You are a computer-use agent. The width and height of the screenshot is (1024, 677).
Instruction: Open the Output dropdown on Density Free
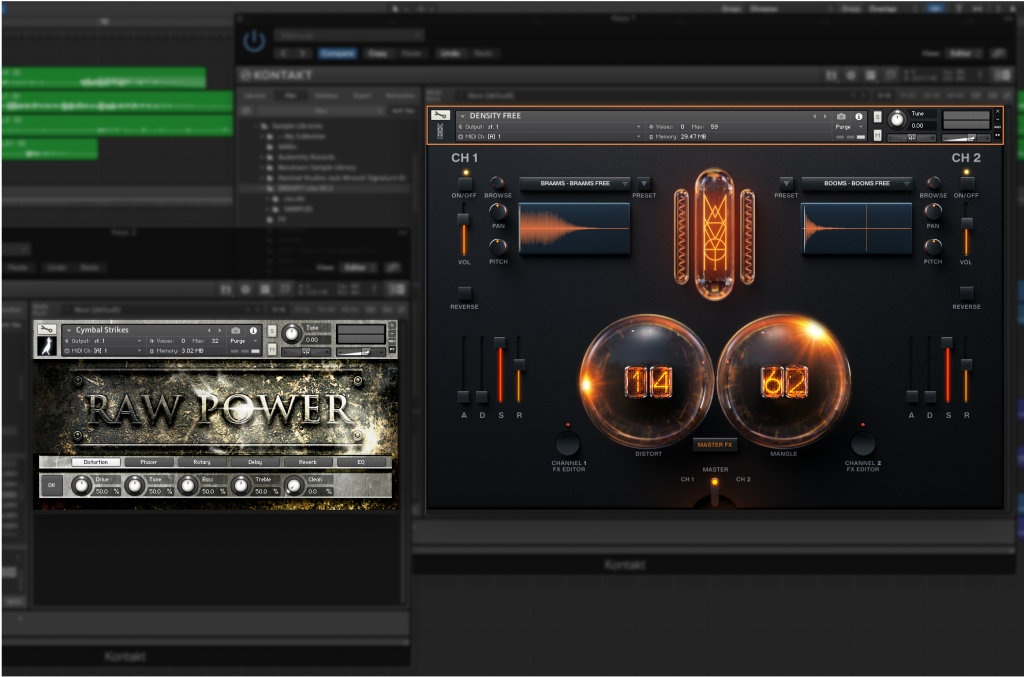click(x=549, y=127)
